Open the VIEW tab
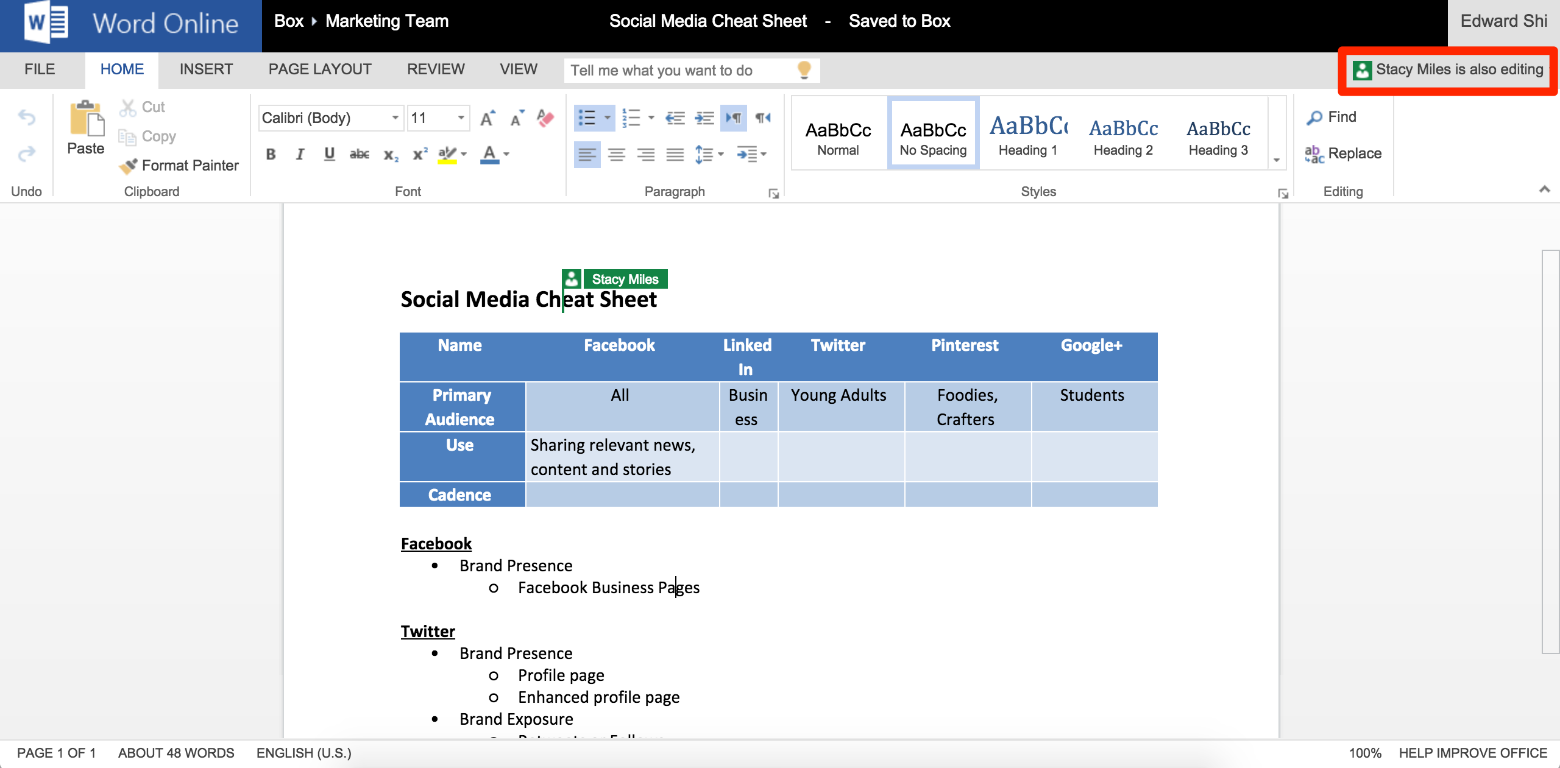Screen dimensions: 1560x768 [x=519, y=69]
